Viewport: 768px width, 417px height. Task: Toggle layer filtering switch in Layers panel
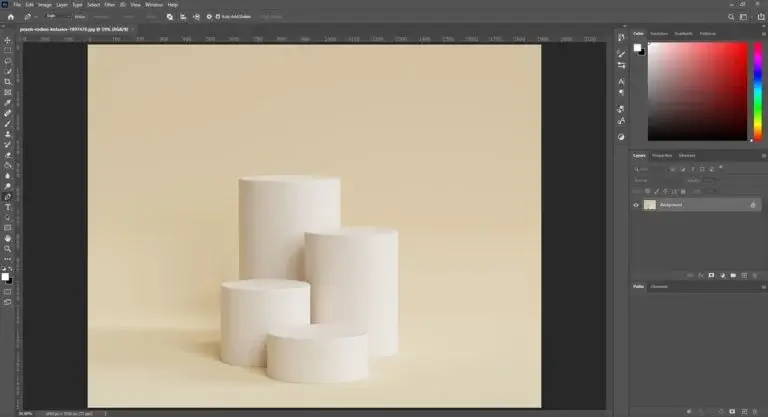[720, 168]
